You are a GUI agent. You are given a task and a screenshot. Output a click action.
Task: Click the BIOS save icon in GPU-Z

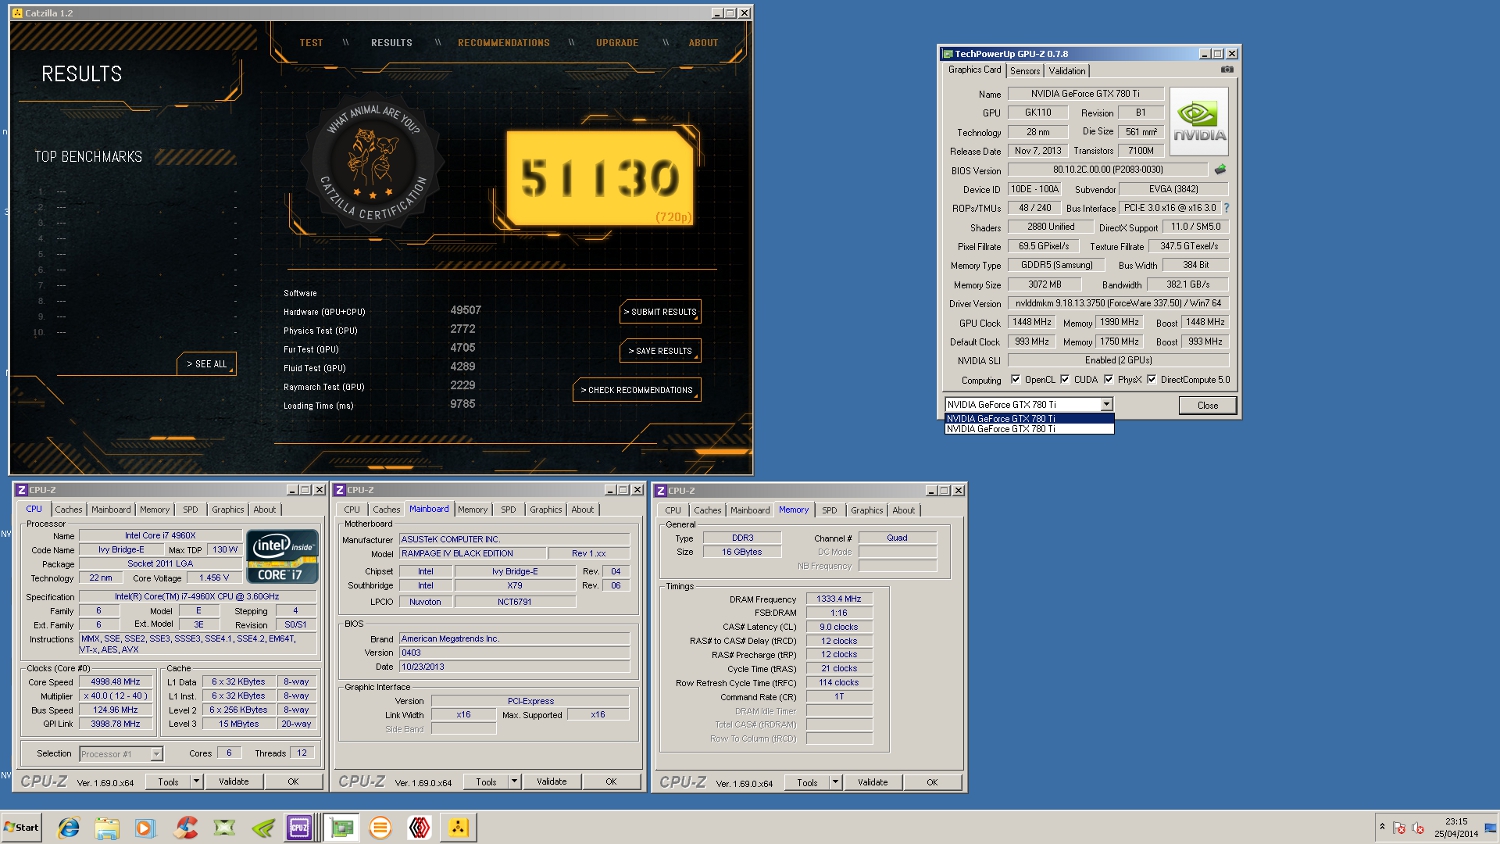tap(1220, 170)
